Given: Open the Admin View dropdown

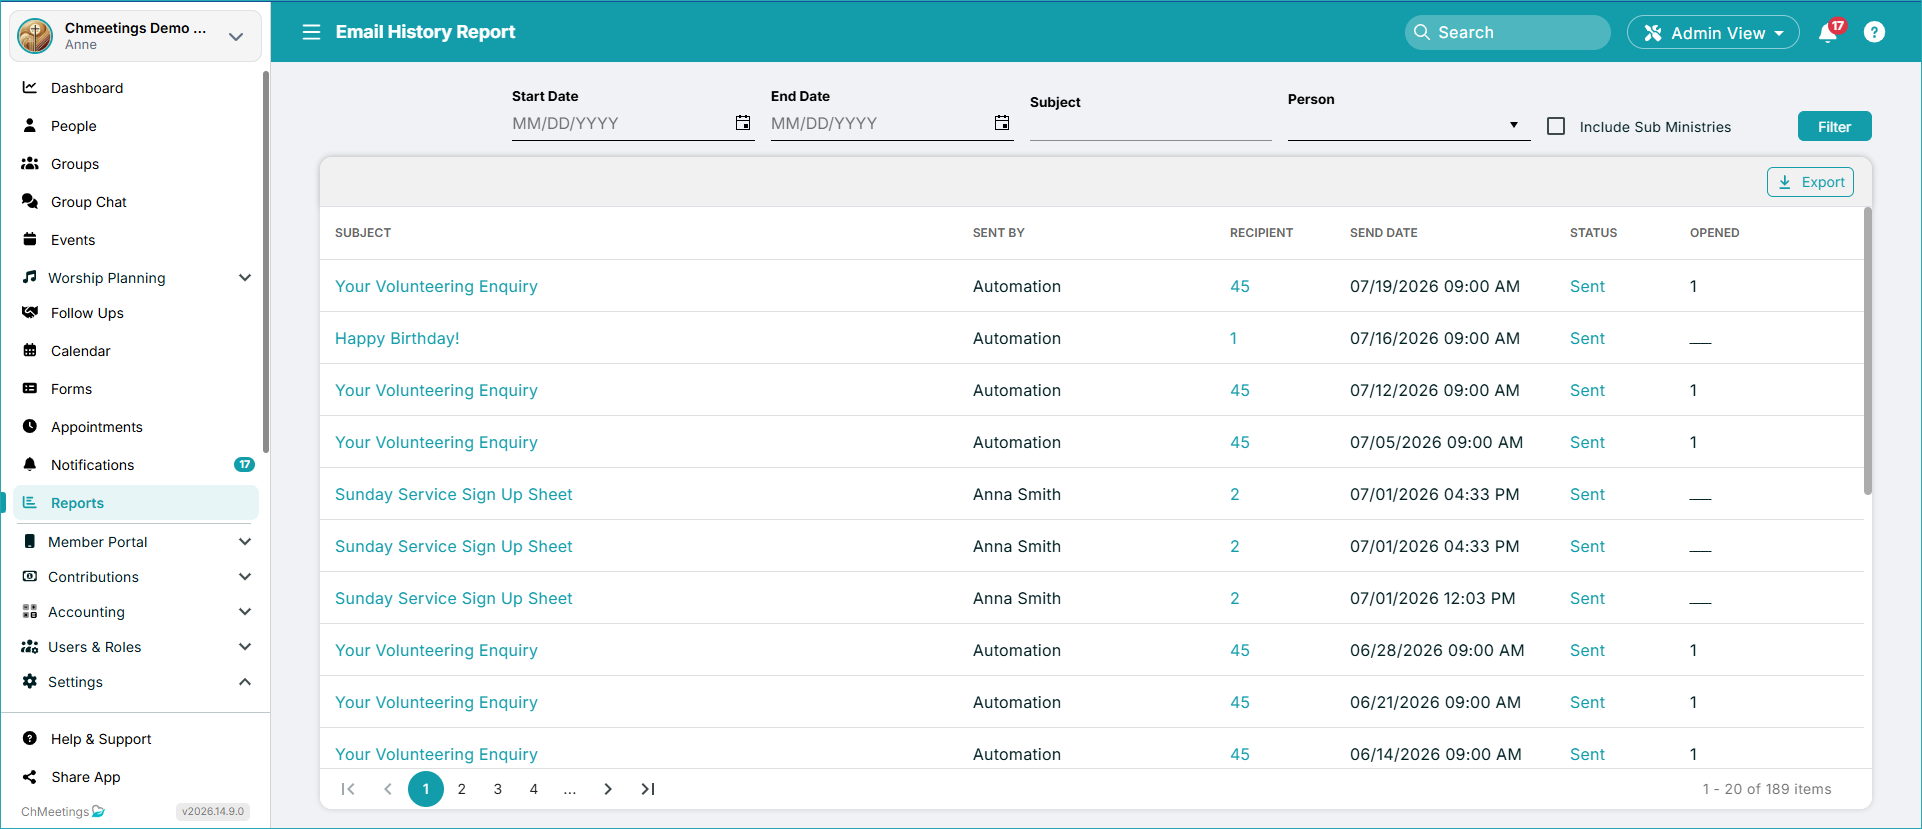Looking at the screenshot, I should click(1713, 33).
